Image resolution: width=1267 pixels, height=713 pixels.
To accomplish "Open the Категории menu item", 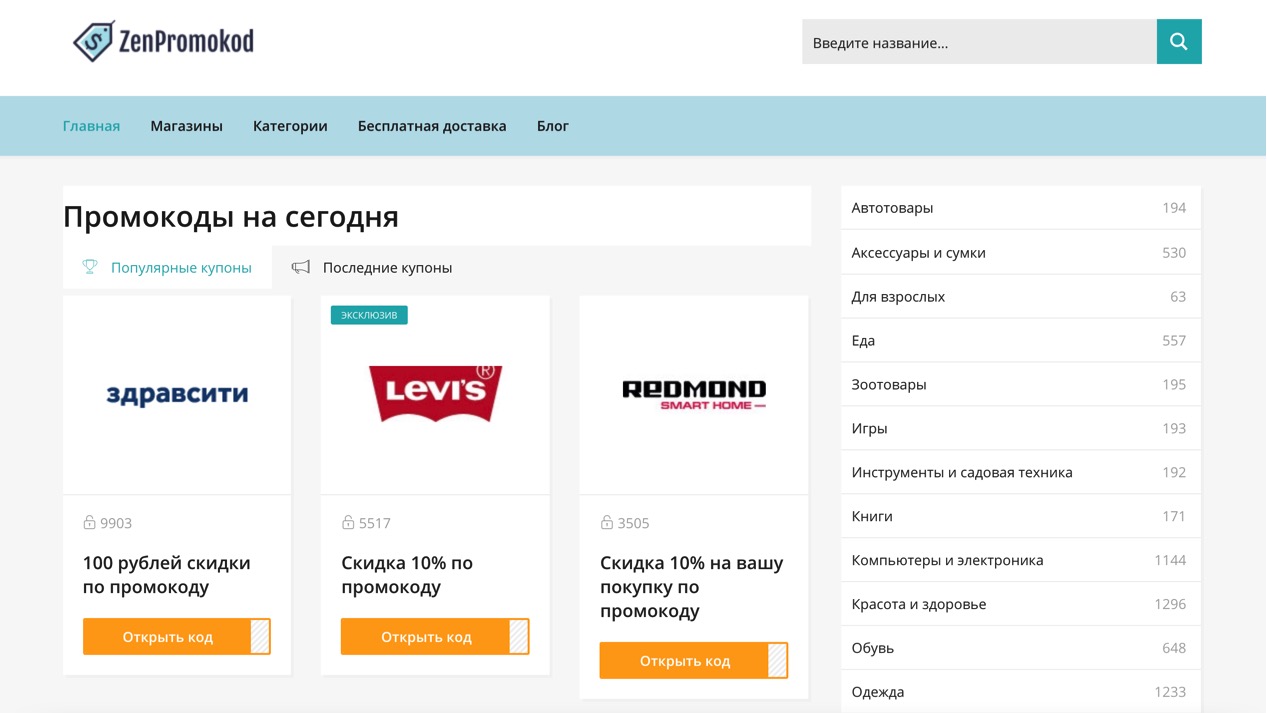I will [290, 126].
